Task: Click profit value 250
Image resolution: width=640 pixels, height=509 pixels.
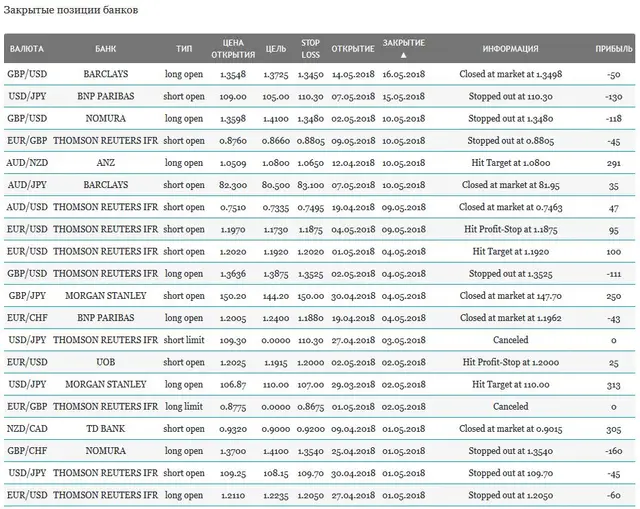Action: pos(613,296)
